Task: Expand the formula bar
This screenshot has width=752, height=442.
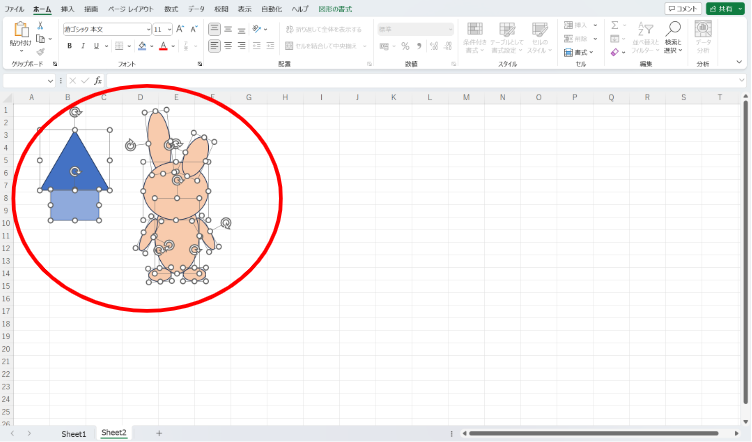Action: pos(742,81)
